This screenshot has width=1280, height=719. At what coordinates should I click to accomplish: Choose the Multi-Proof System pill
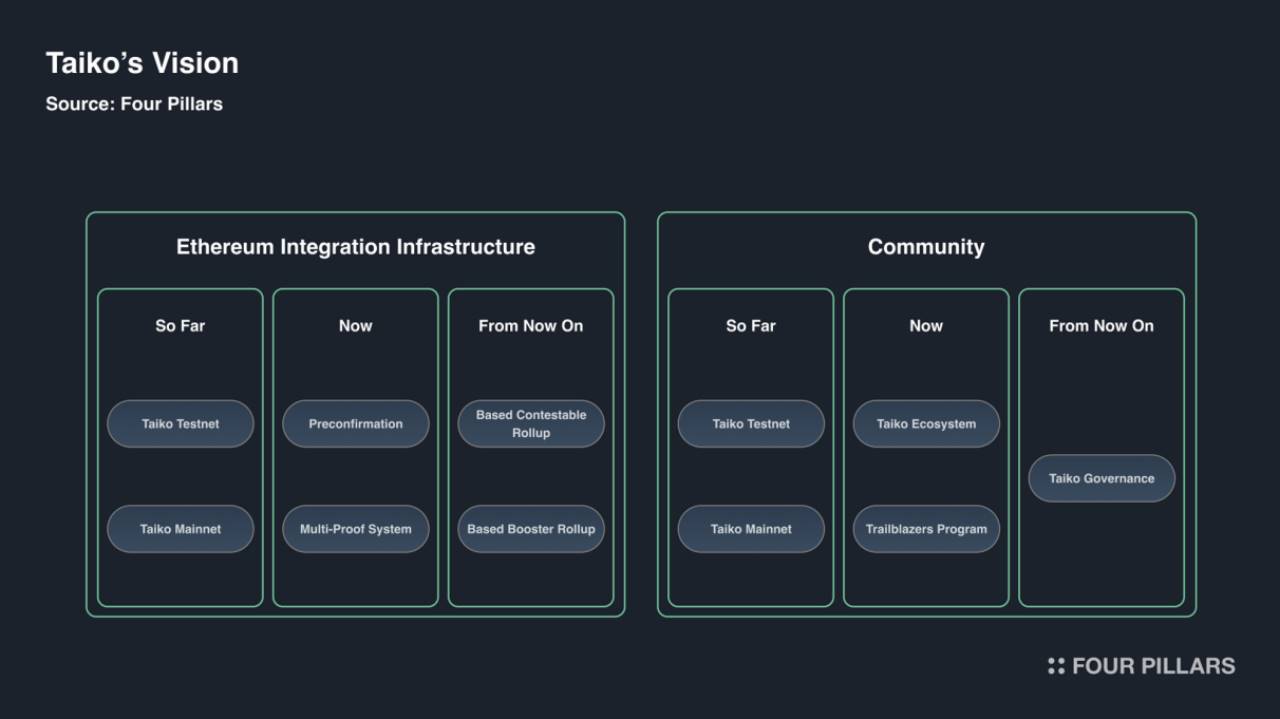(x=355, y=529)
